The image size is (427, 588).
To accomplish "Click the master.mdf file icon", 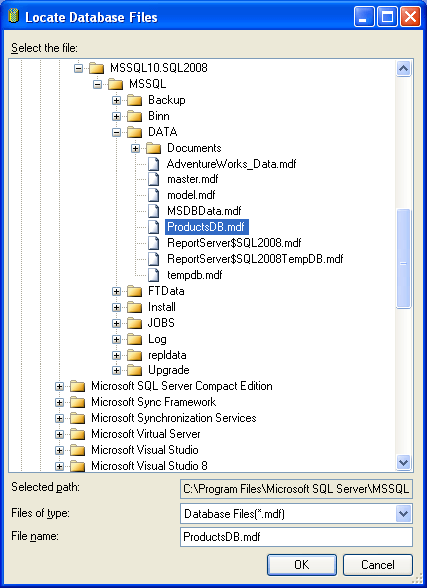I will [153, 179].
